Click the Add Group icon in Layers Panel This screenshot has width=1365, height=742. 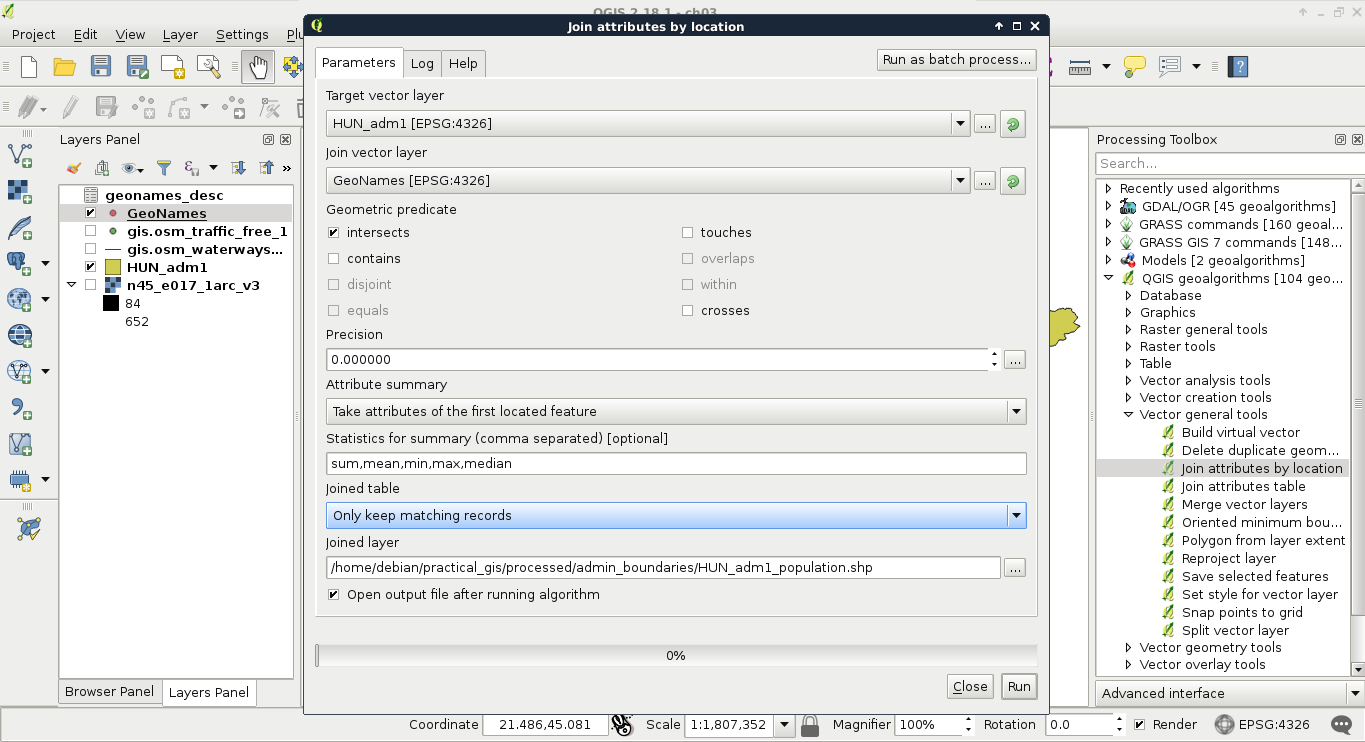tap(102, 168)
